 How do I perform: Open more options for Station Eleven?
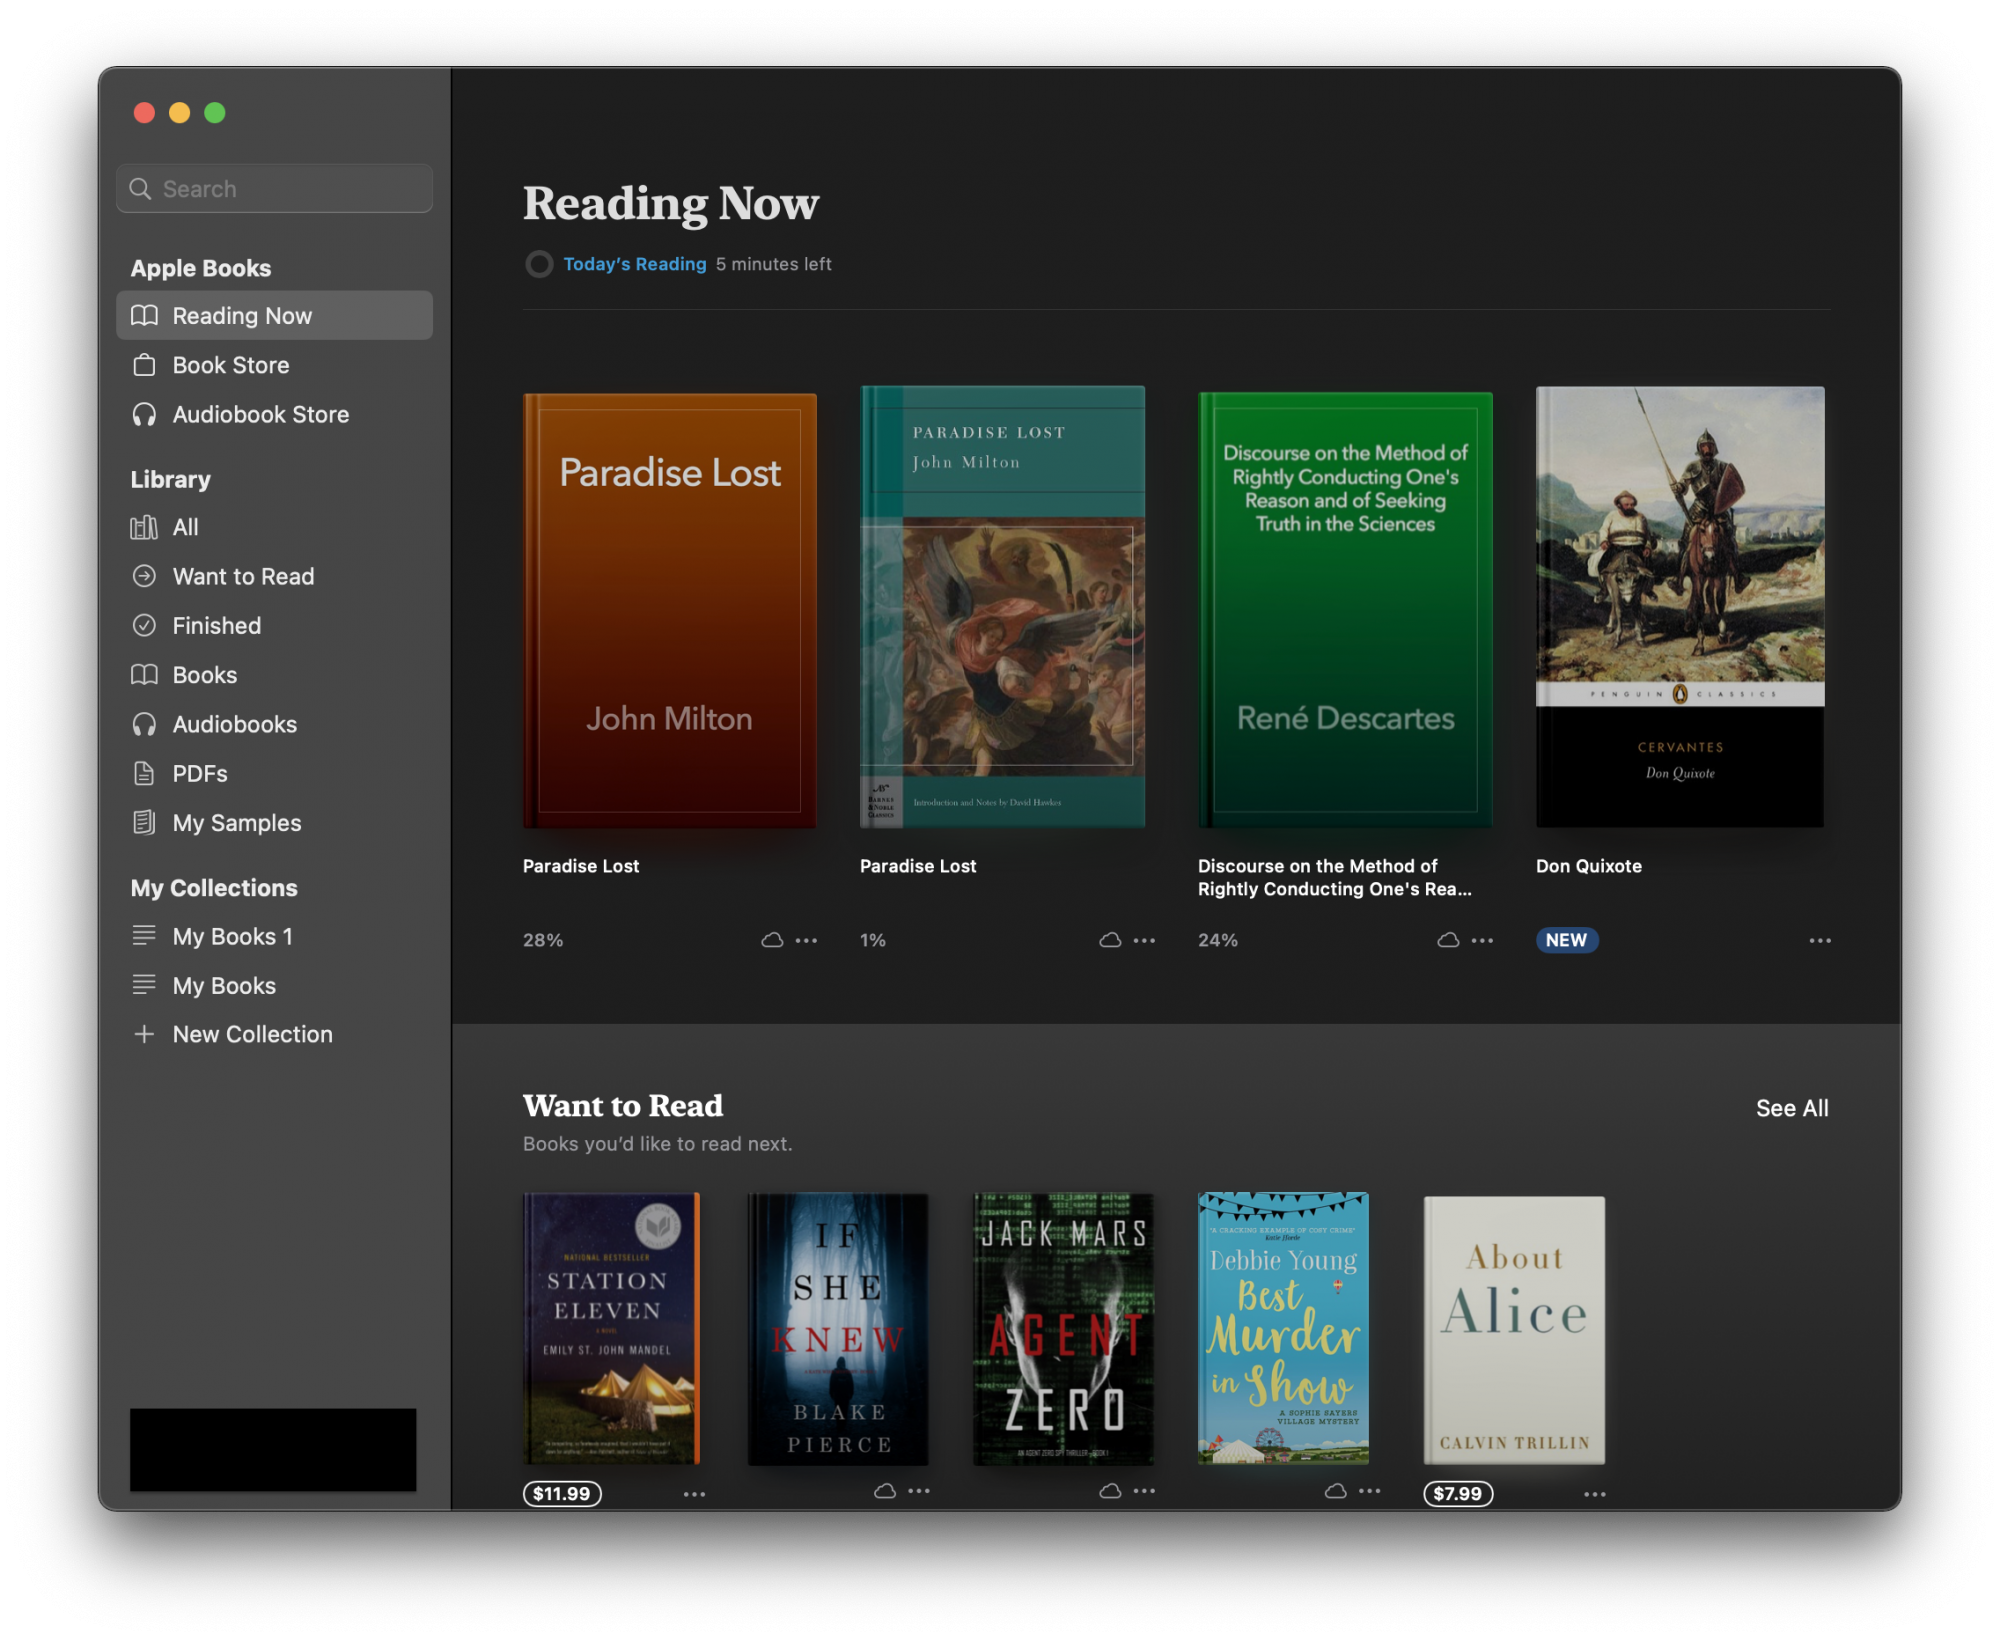pyautogui.click(x=694, y=1494)
